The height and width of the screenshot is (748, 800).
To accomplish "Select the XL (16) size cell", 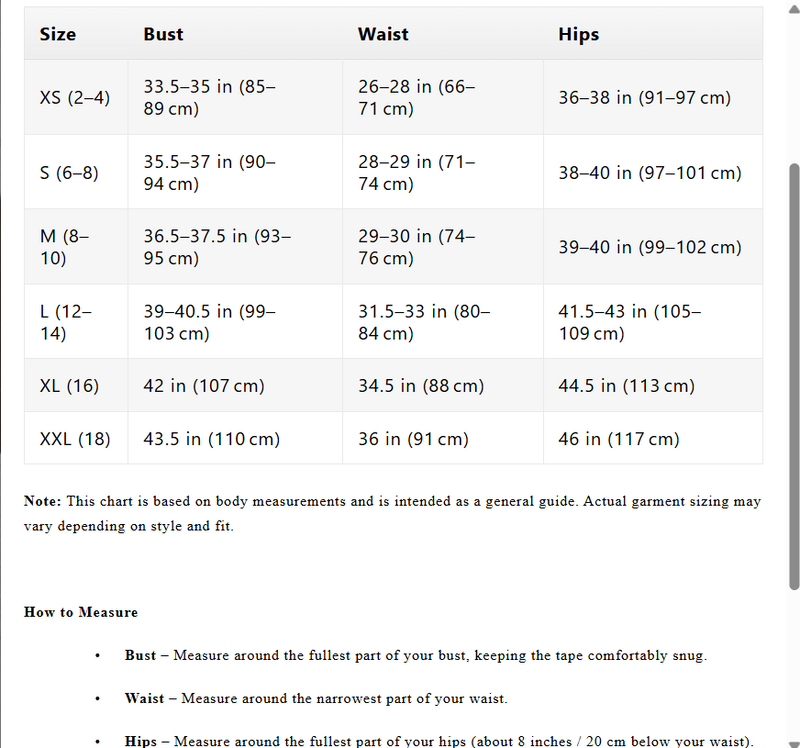I will 69,386.
